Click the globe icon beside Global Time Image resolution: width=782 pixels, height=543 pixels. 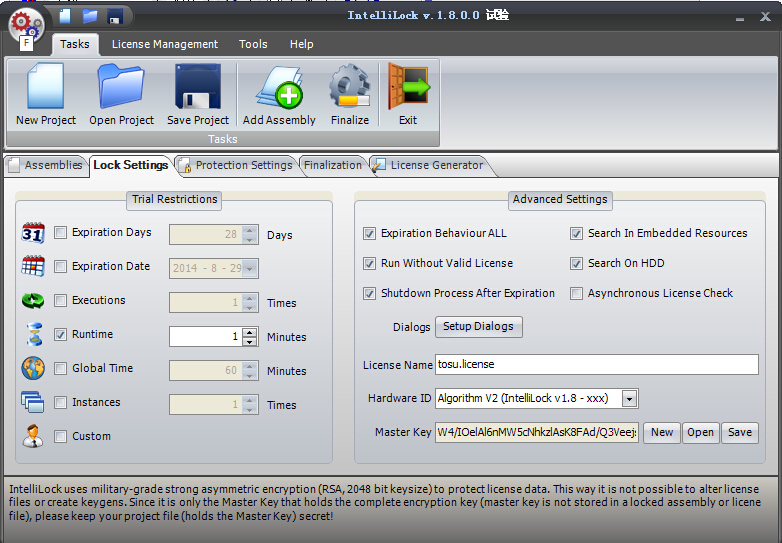click(x=33, y=368)
